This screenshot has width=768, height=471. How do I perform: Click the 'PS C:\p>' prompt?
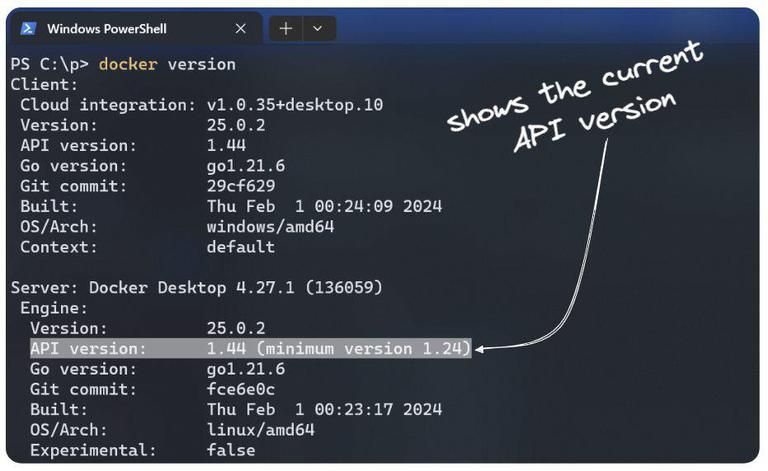tap(49, 64)
